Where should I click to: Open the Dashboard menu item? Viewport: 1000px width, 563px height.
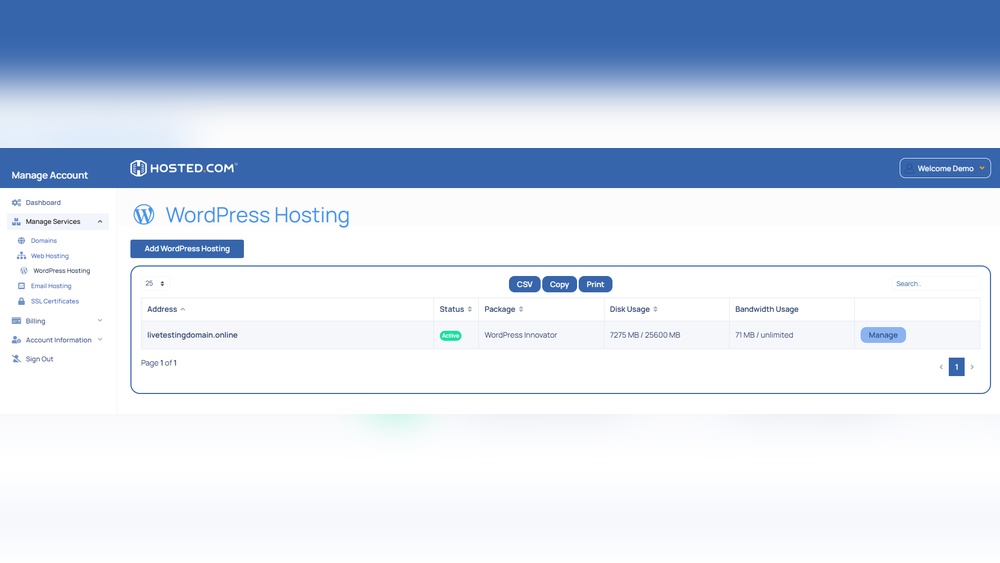pyautogui.click(x=43, y=202)
